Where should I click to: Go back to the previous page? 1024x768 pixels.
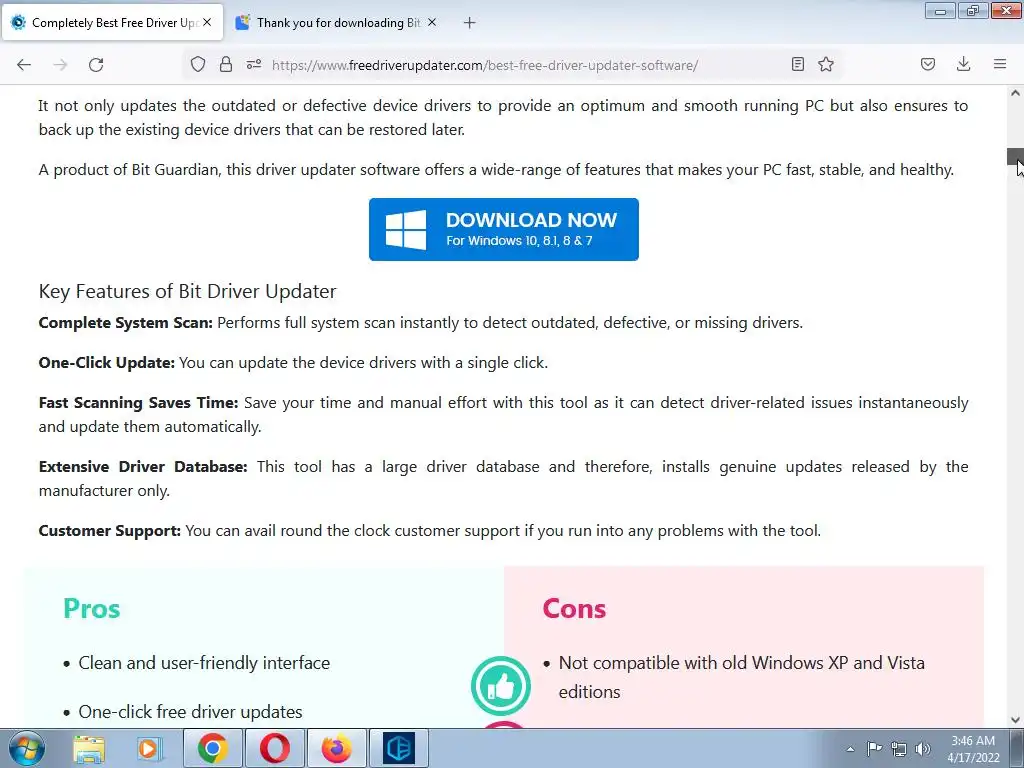(x=24, y=65)
